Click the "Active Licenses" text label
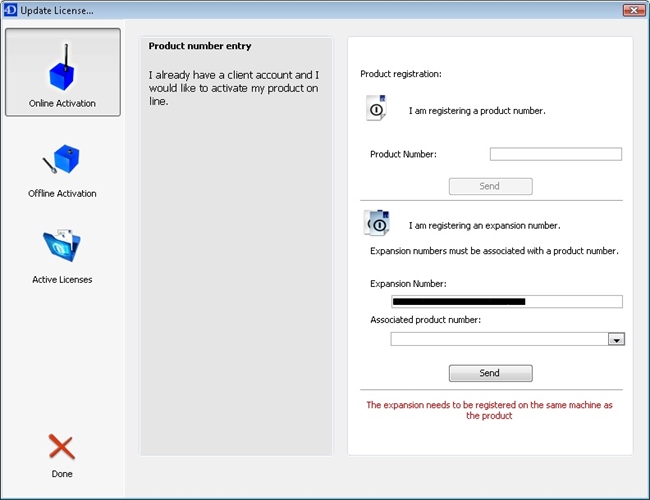Screen dimensions: 650x500 pyautogui.click(x=62, y=280)
